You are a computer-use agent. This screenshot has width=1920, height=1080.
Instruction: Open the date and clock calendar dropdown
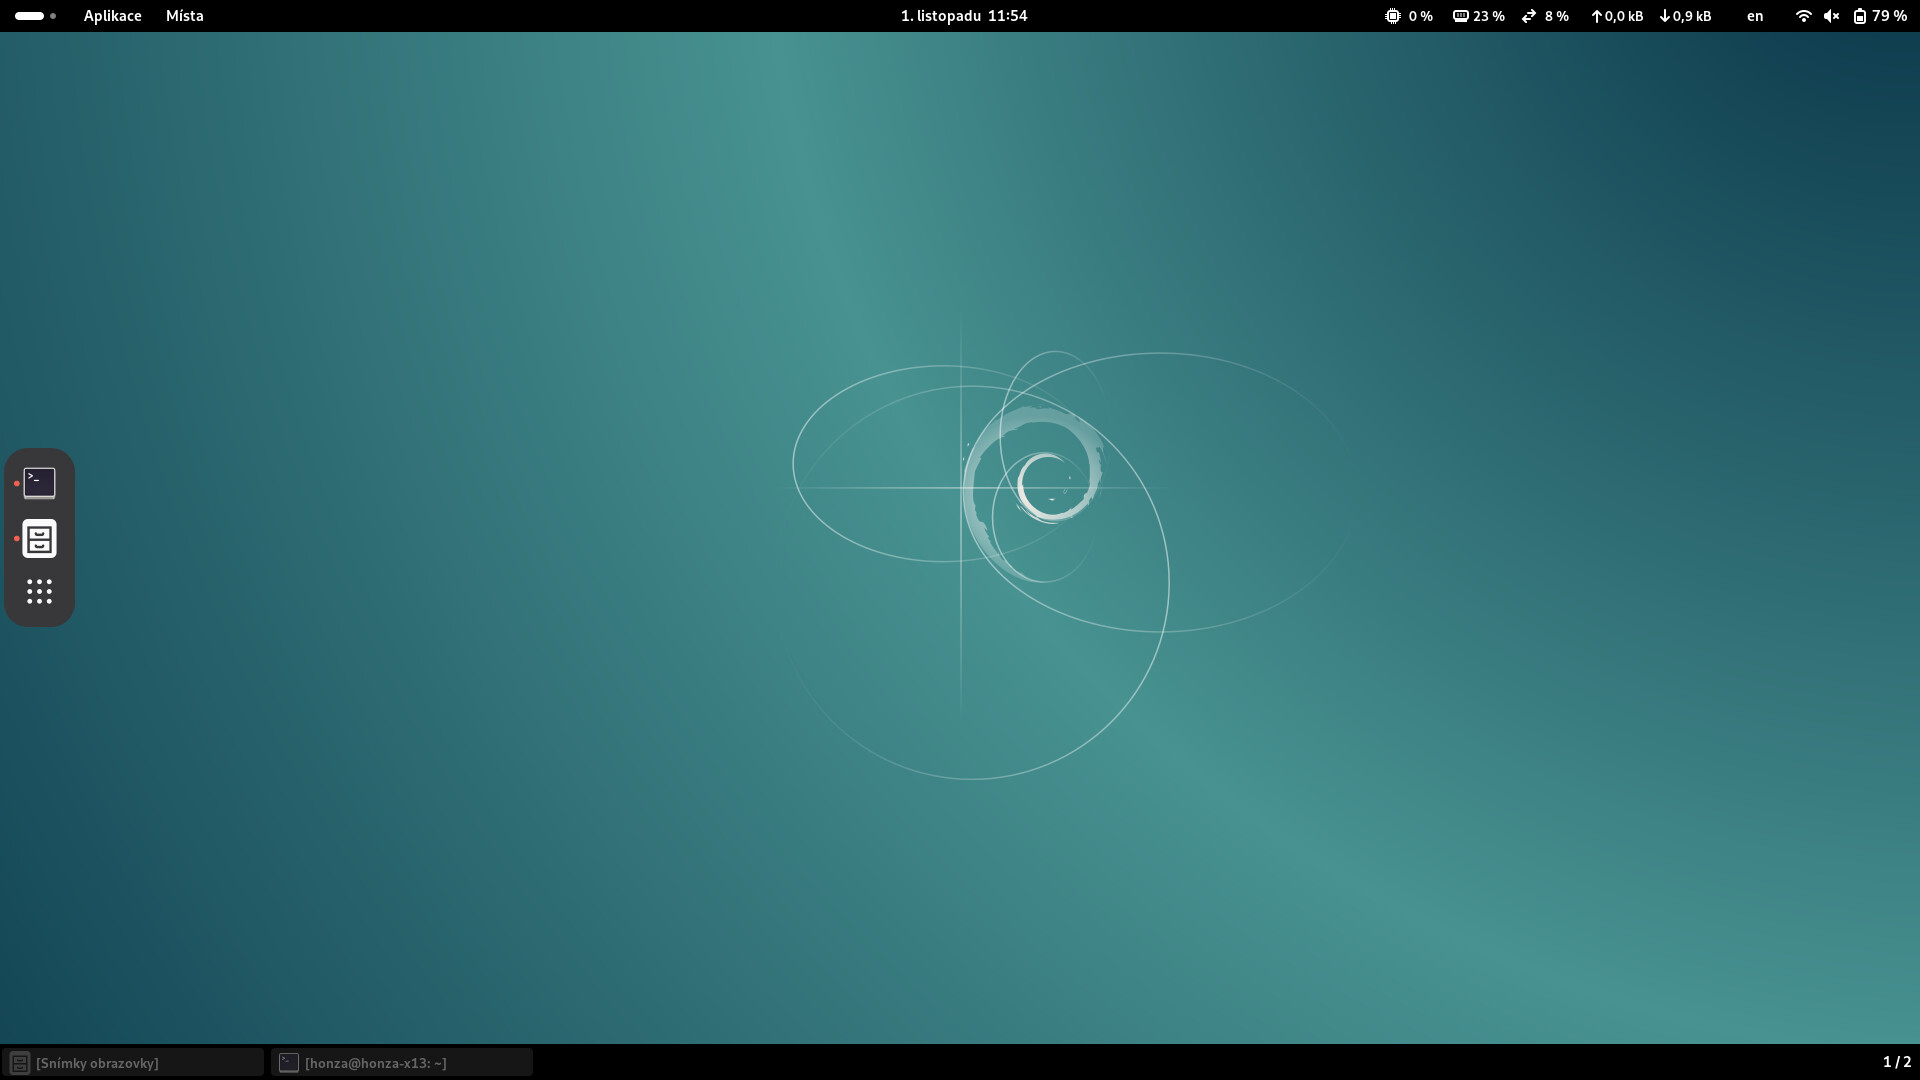click(963, 16)
